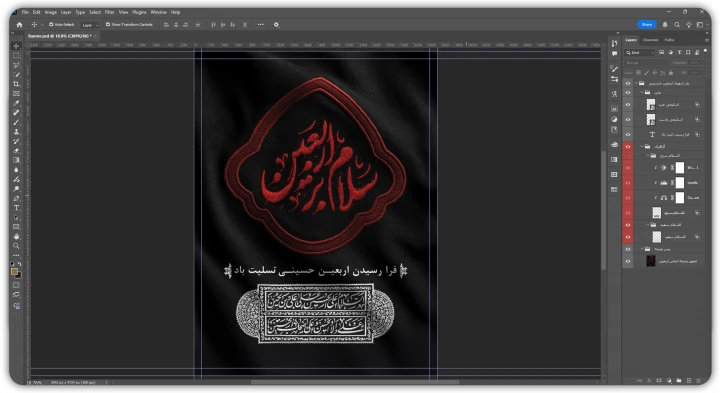Align left edges in options bar
This screenshot has height=393, width=720.
(166, 25)
